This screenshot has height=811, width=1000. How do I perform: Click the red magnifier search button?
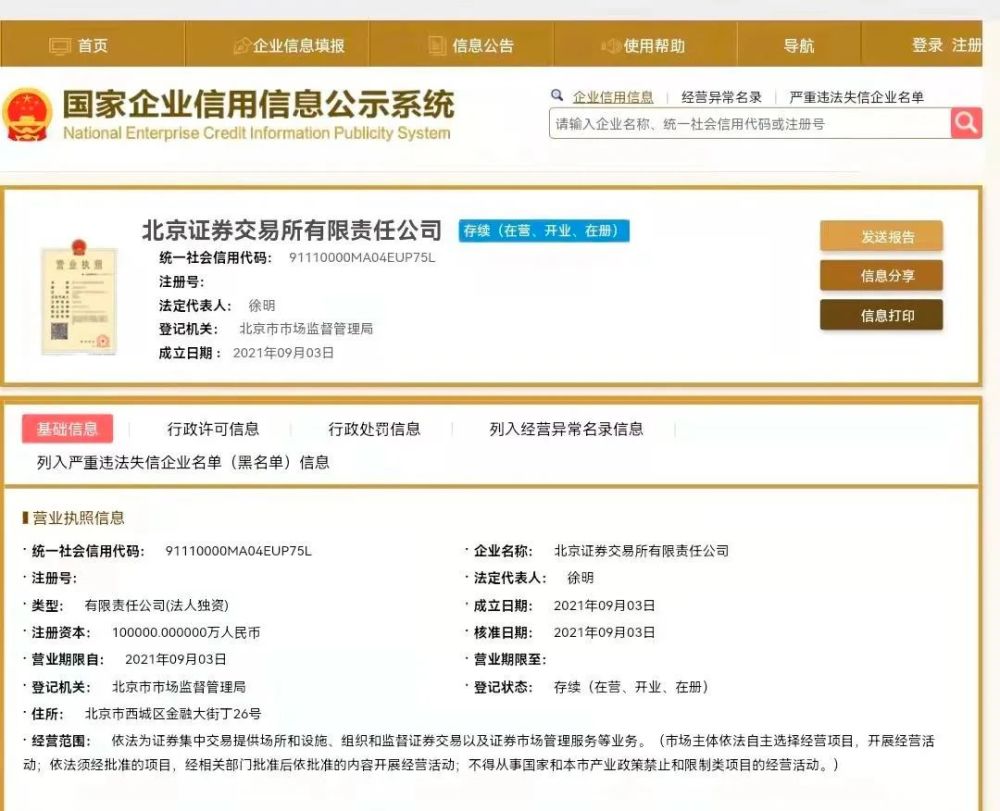[x=966, y=122]
